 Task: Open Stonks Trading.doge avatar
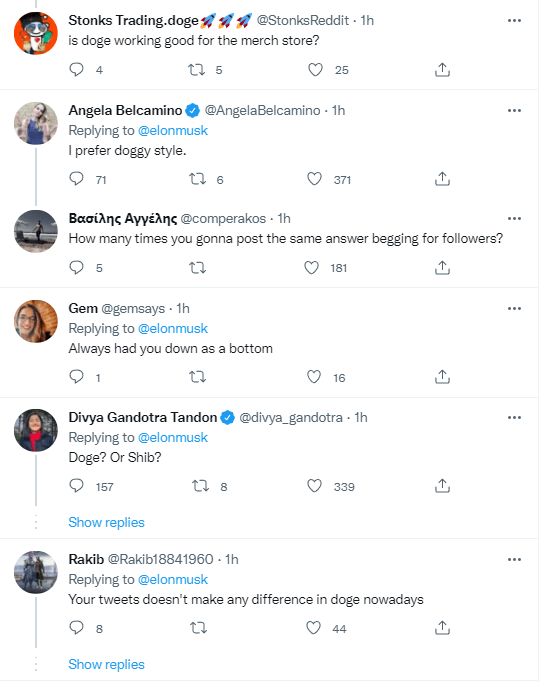(36, 33)
